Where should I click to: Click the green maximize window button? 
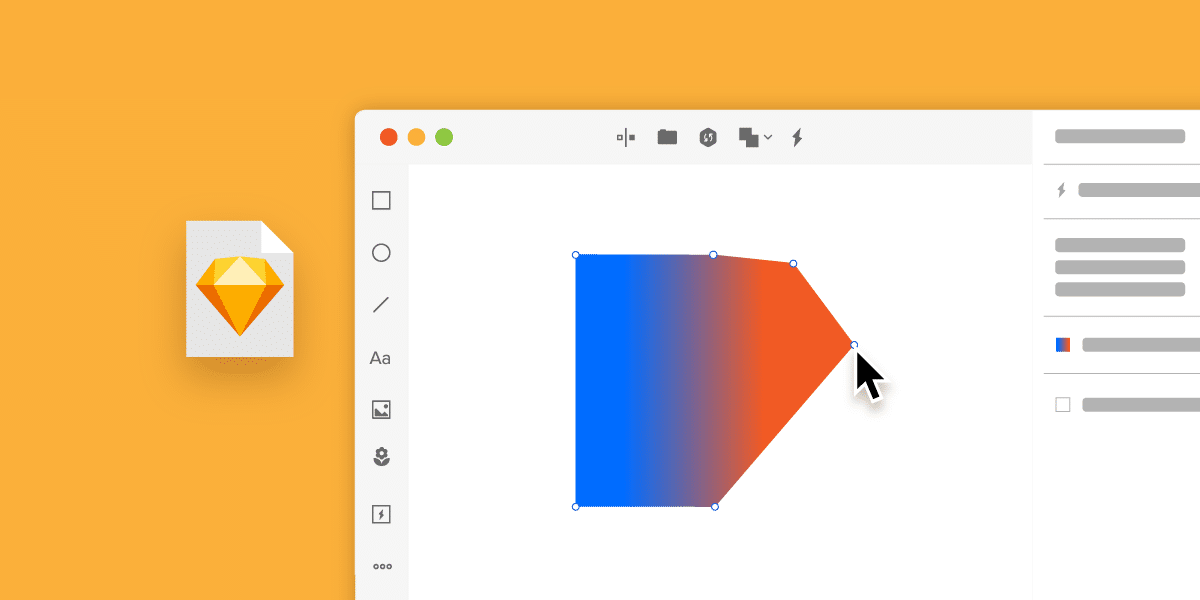pos(444,137)
